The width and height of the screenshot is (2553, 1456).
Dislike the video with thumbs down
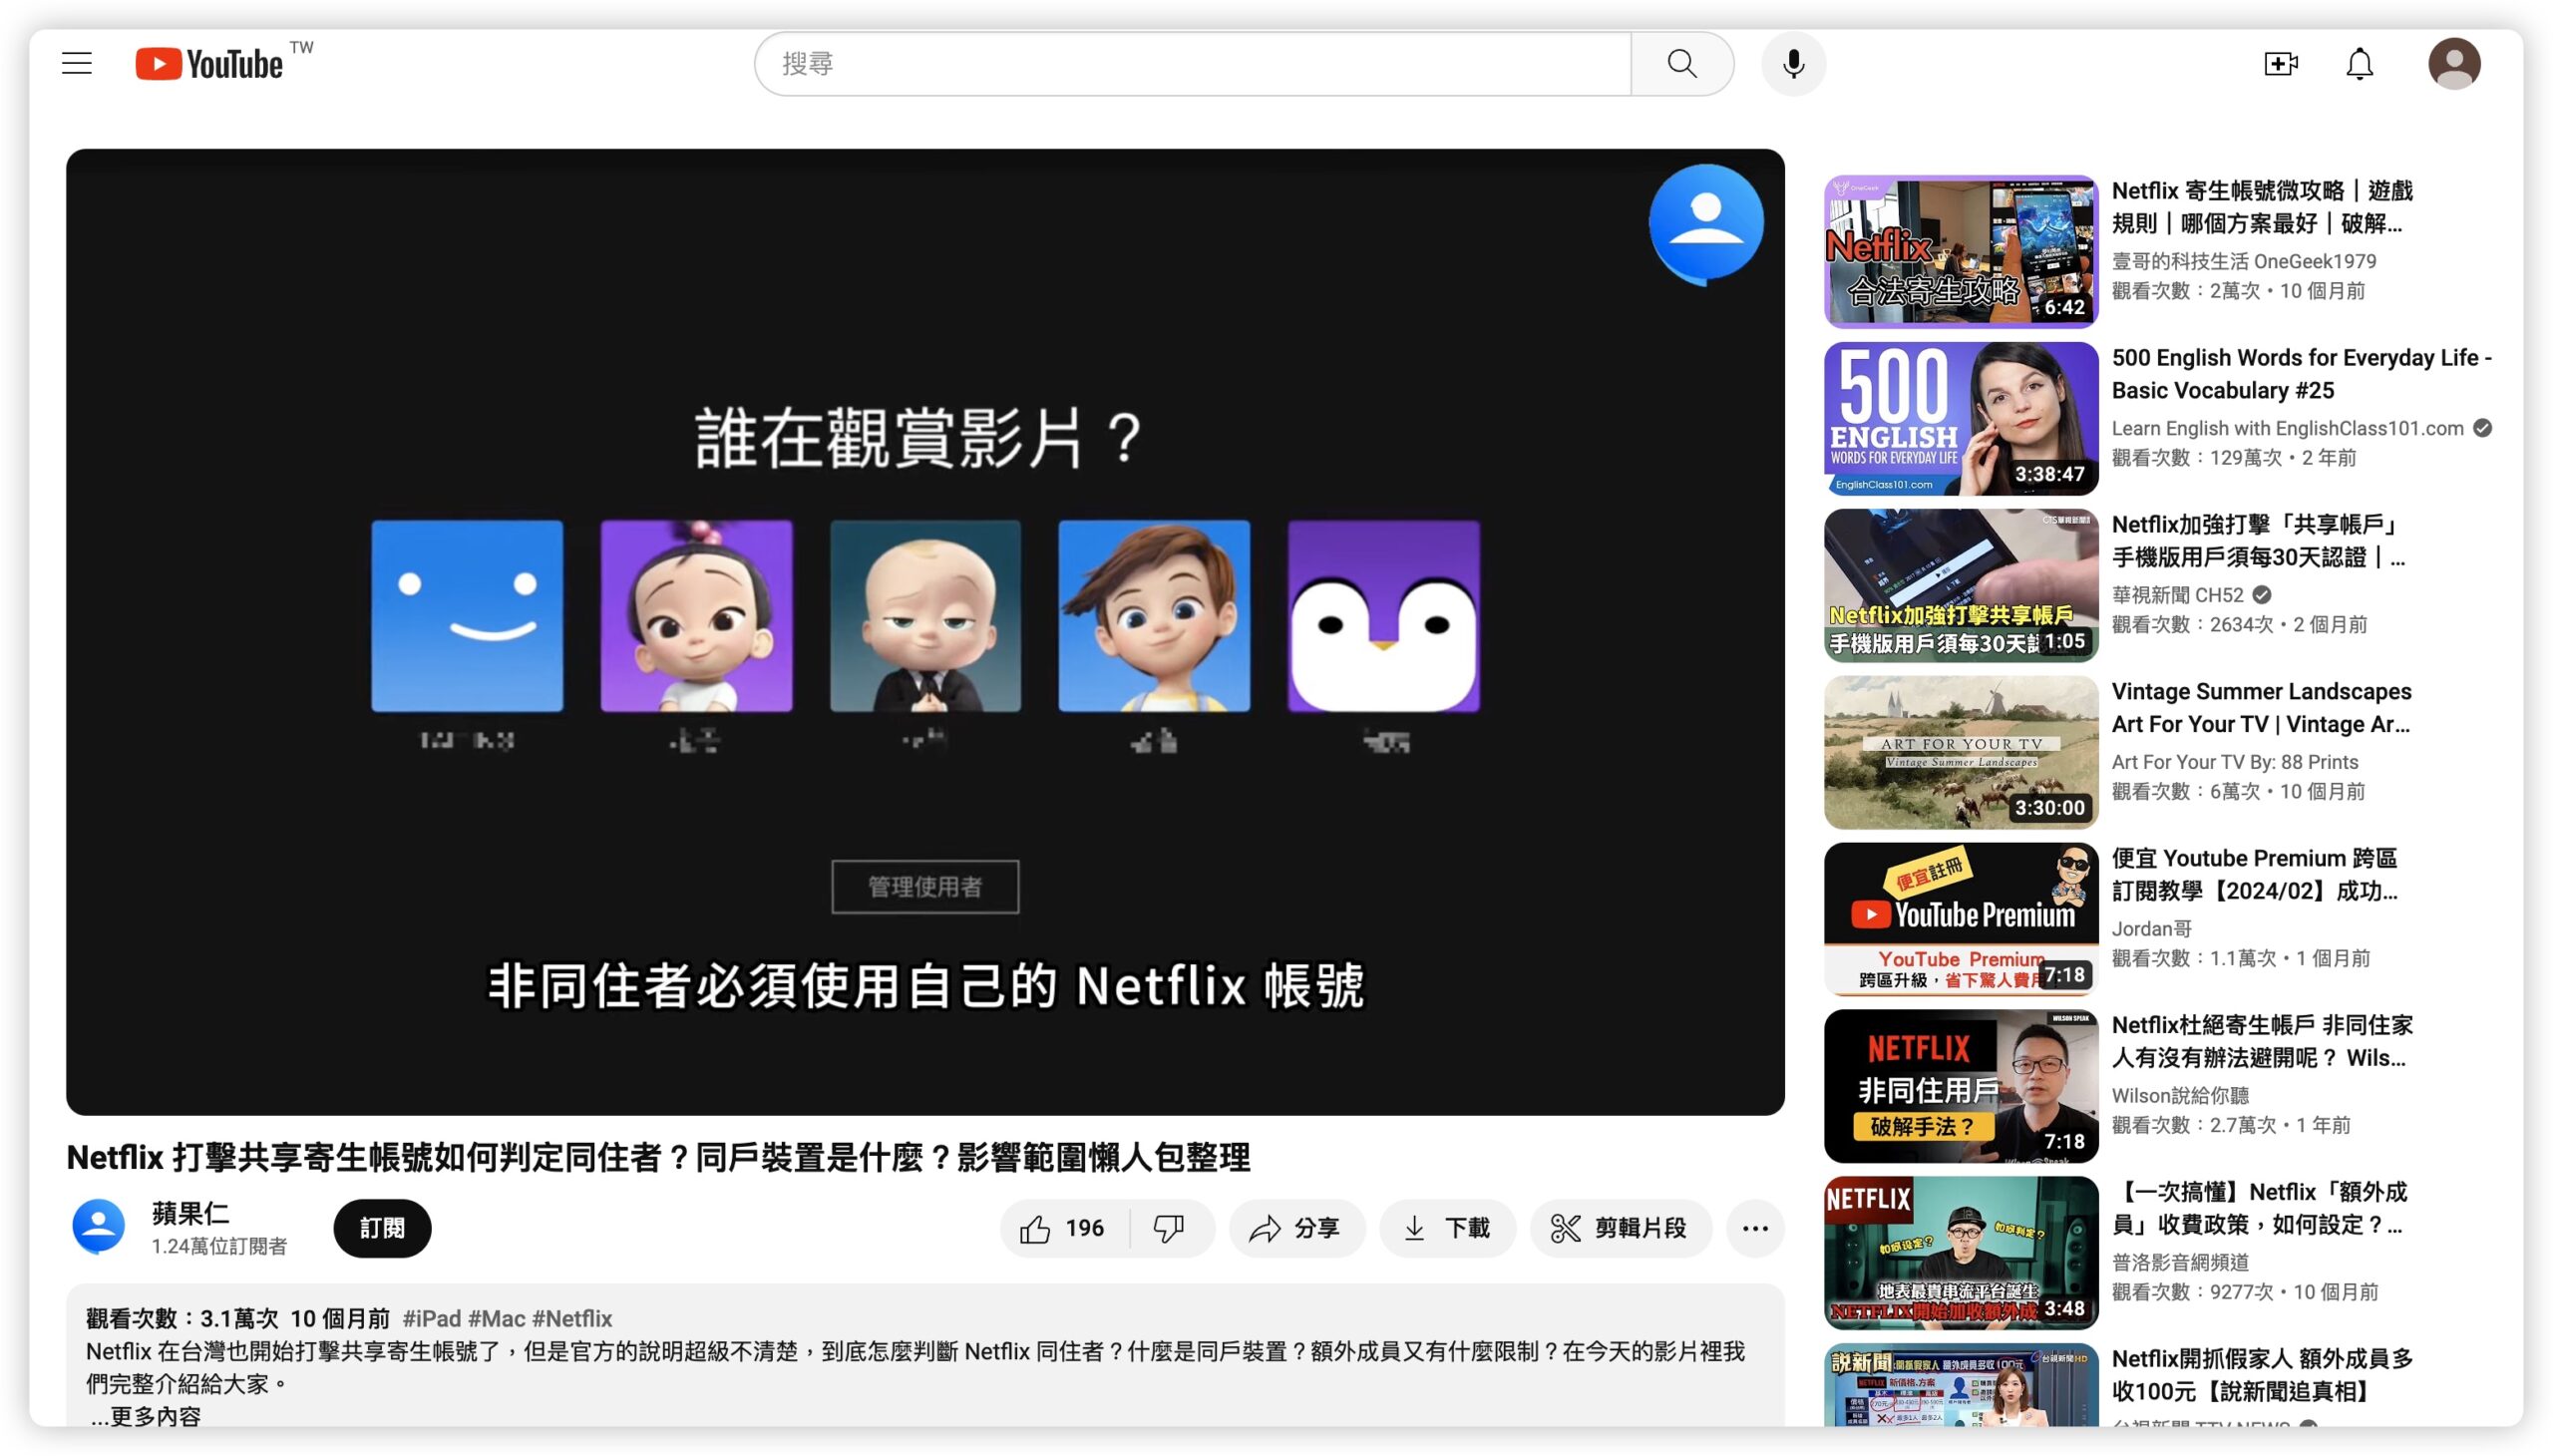click(x=1168, y=1228)
